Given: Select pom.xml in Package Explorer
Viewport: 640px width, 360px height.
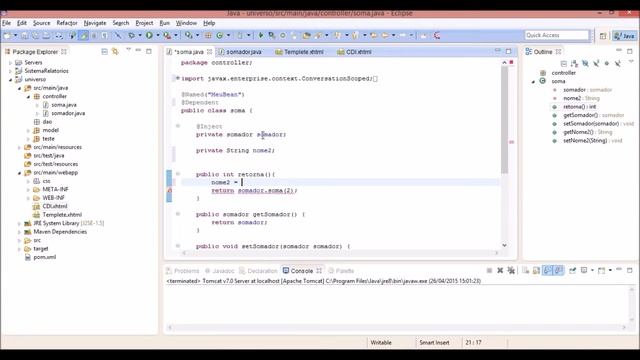Looking at the screenshot, I should [x=40, y=257].
